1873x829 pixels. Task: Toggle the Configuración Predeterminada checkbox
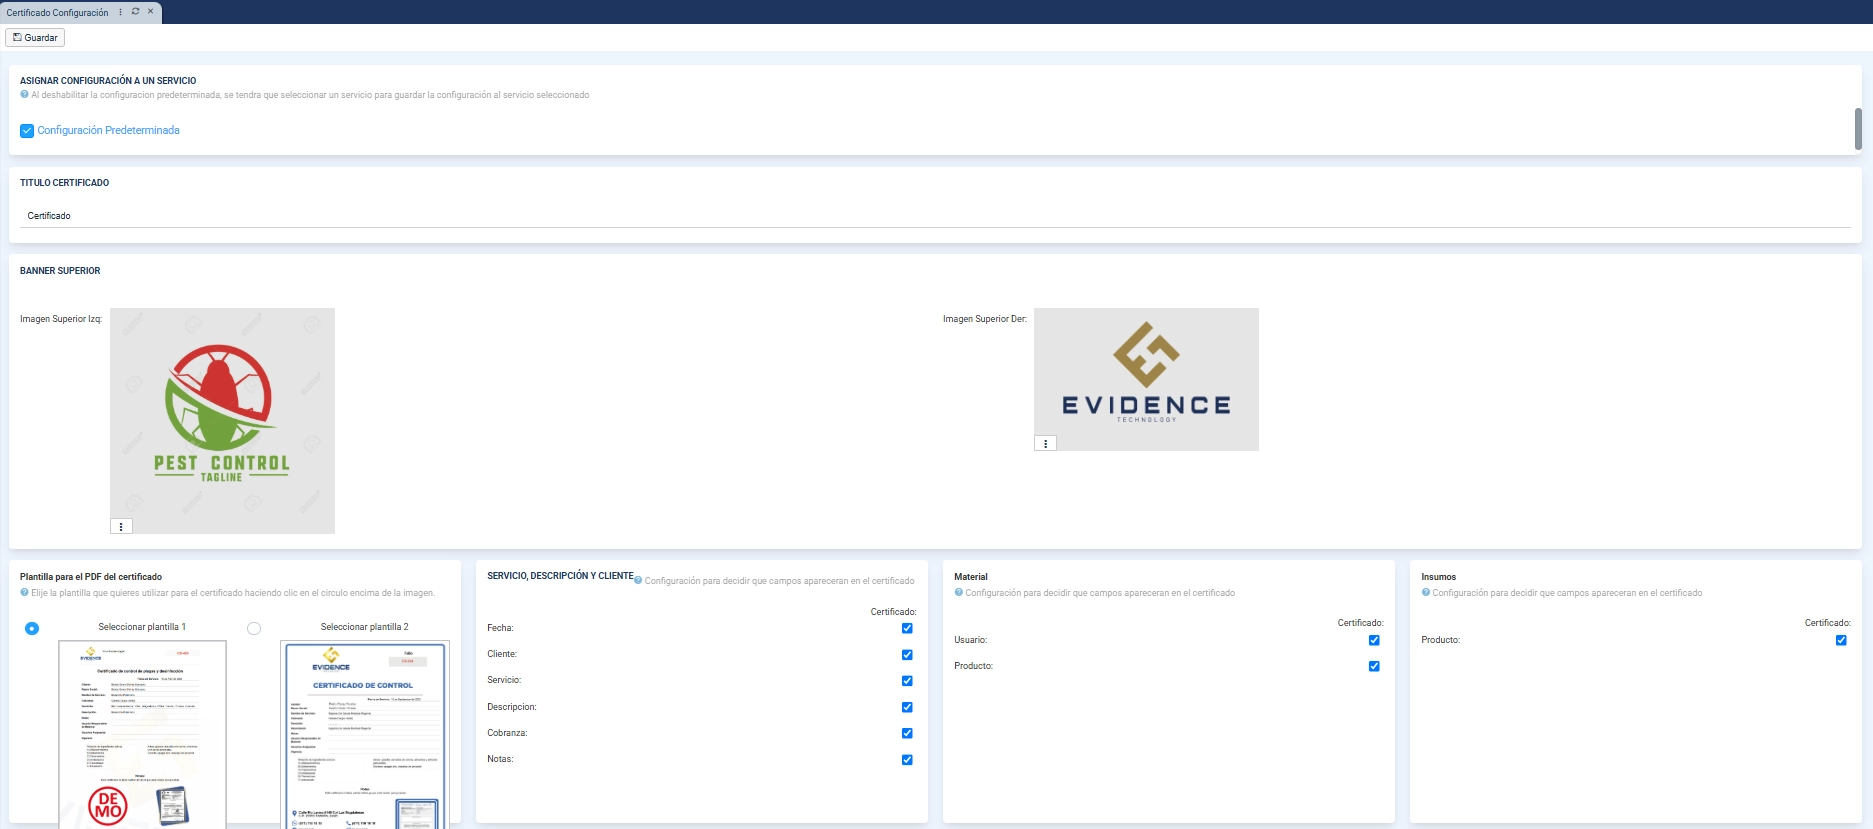[27, 131]
